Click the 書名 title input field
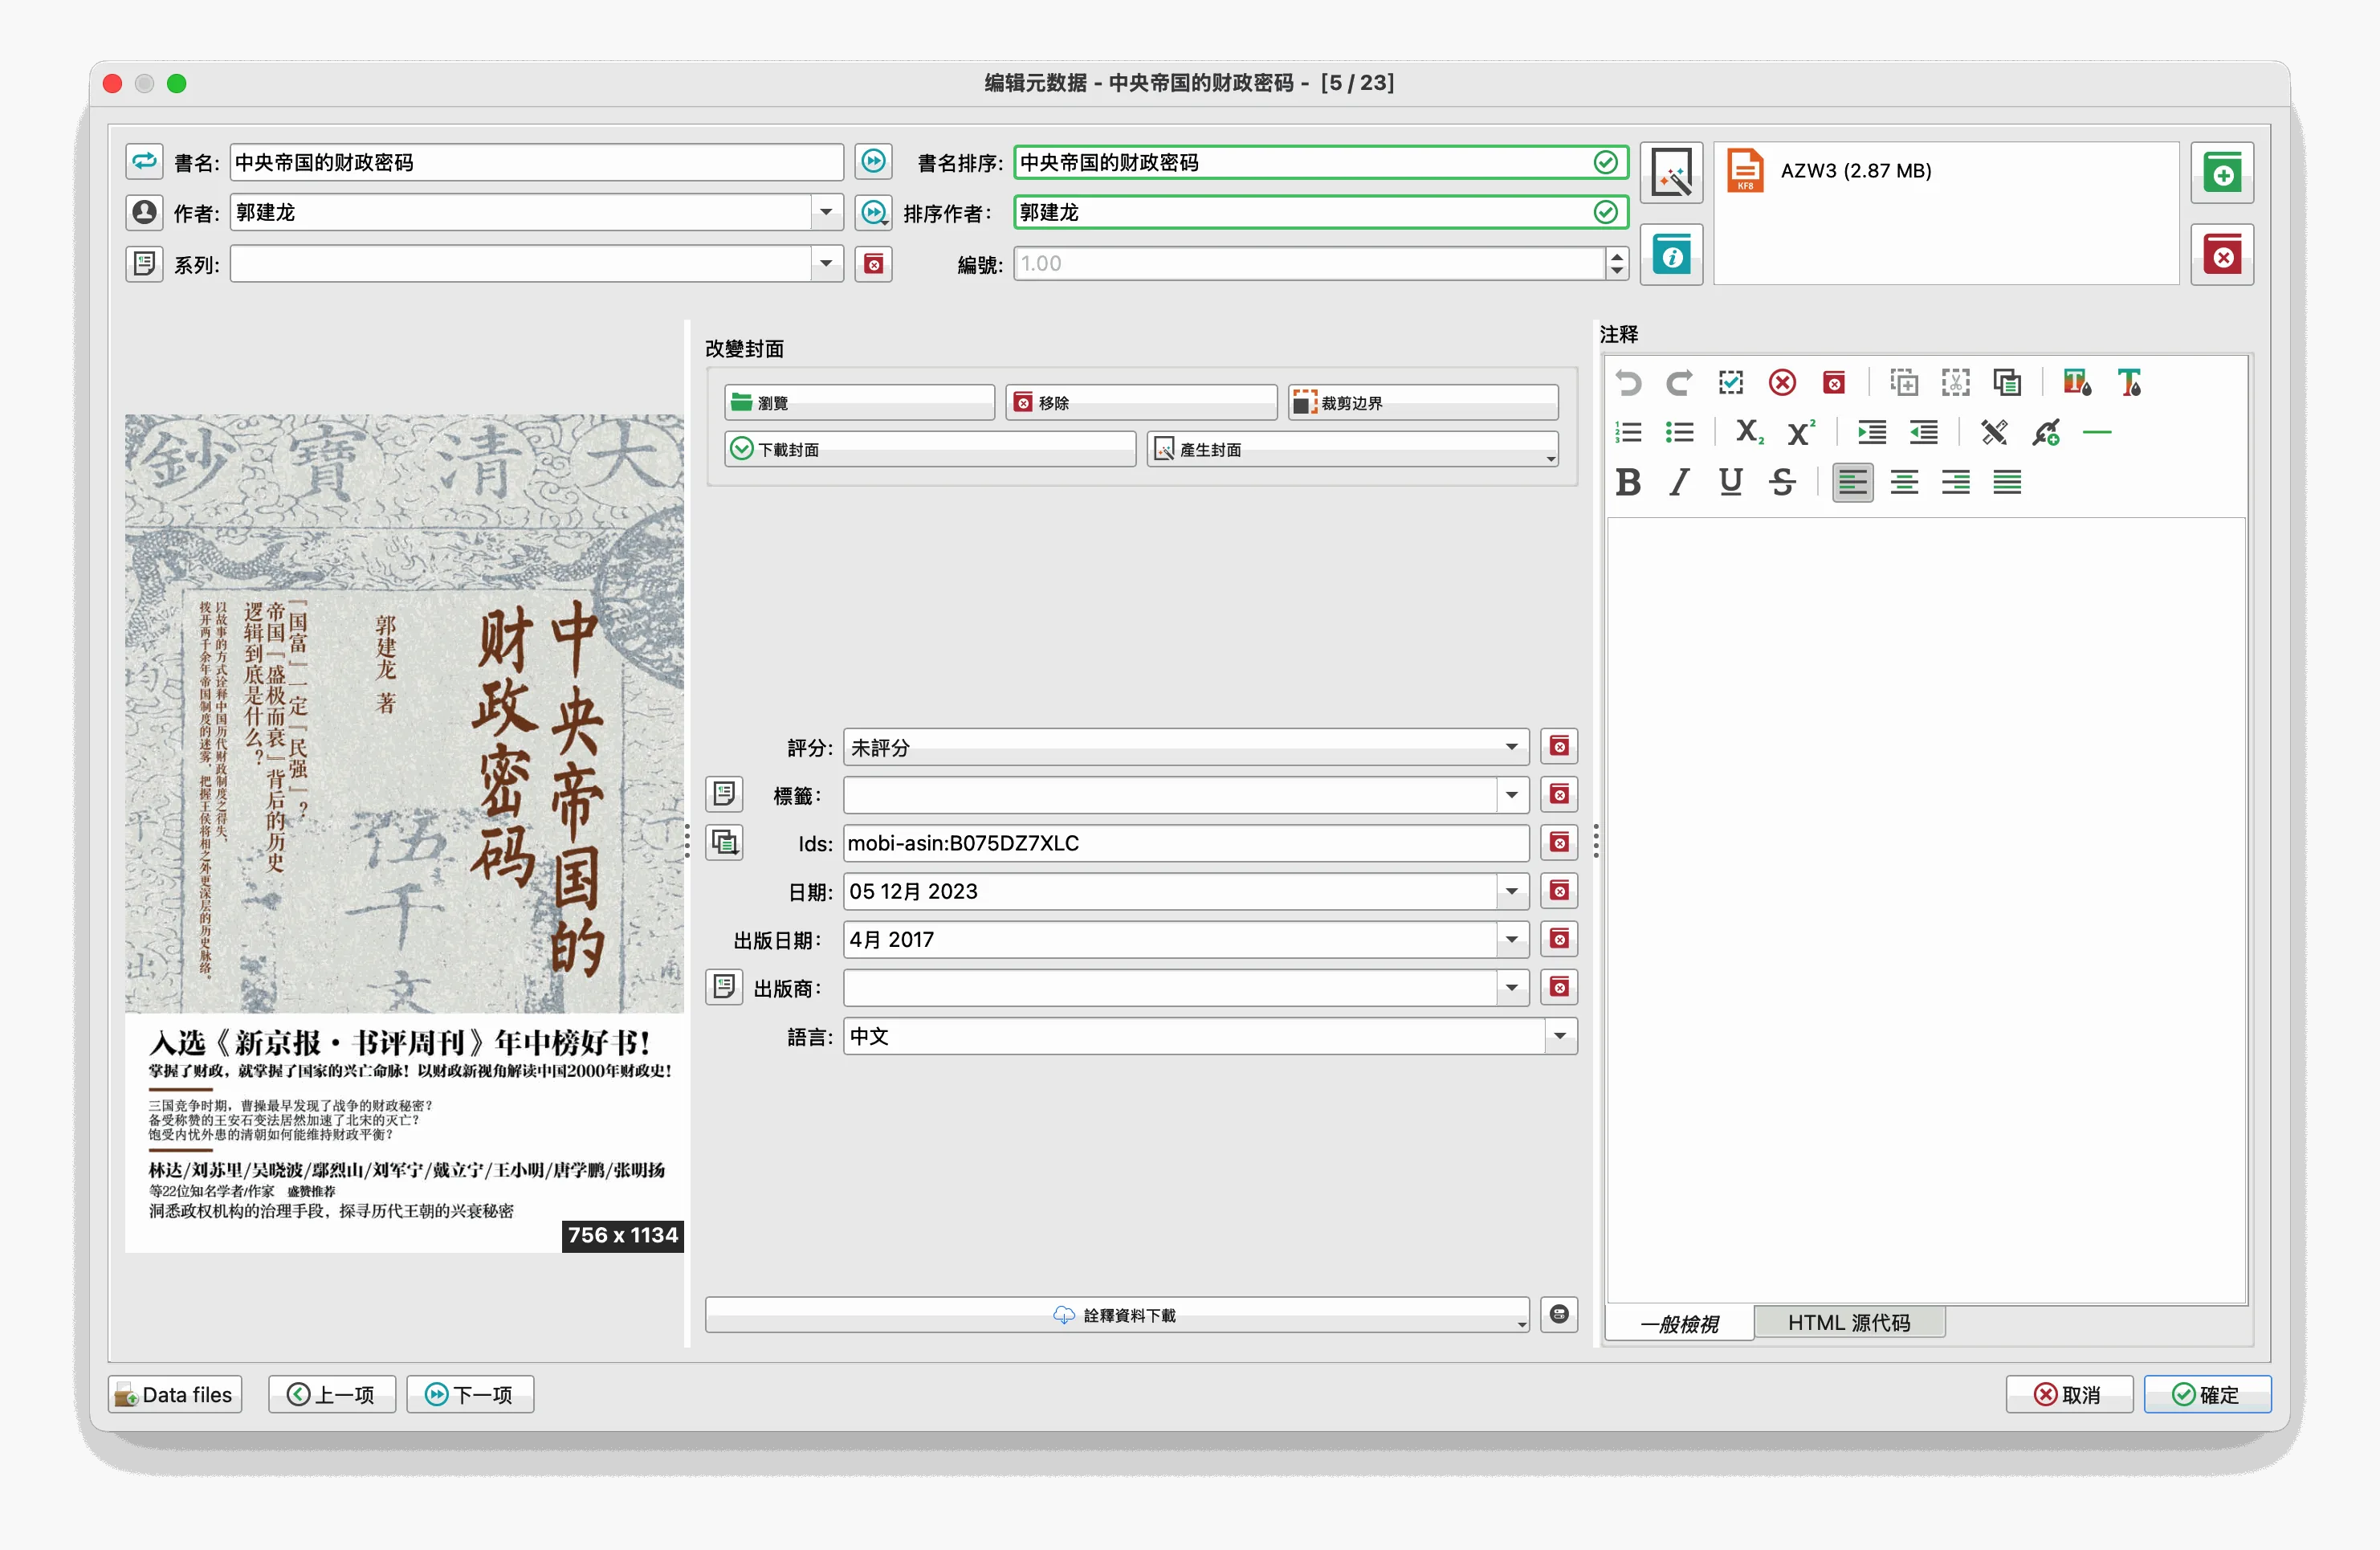 coord(536,162)
